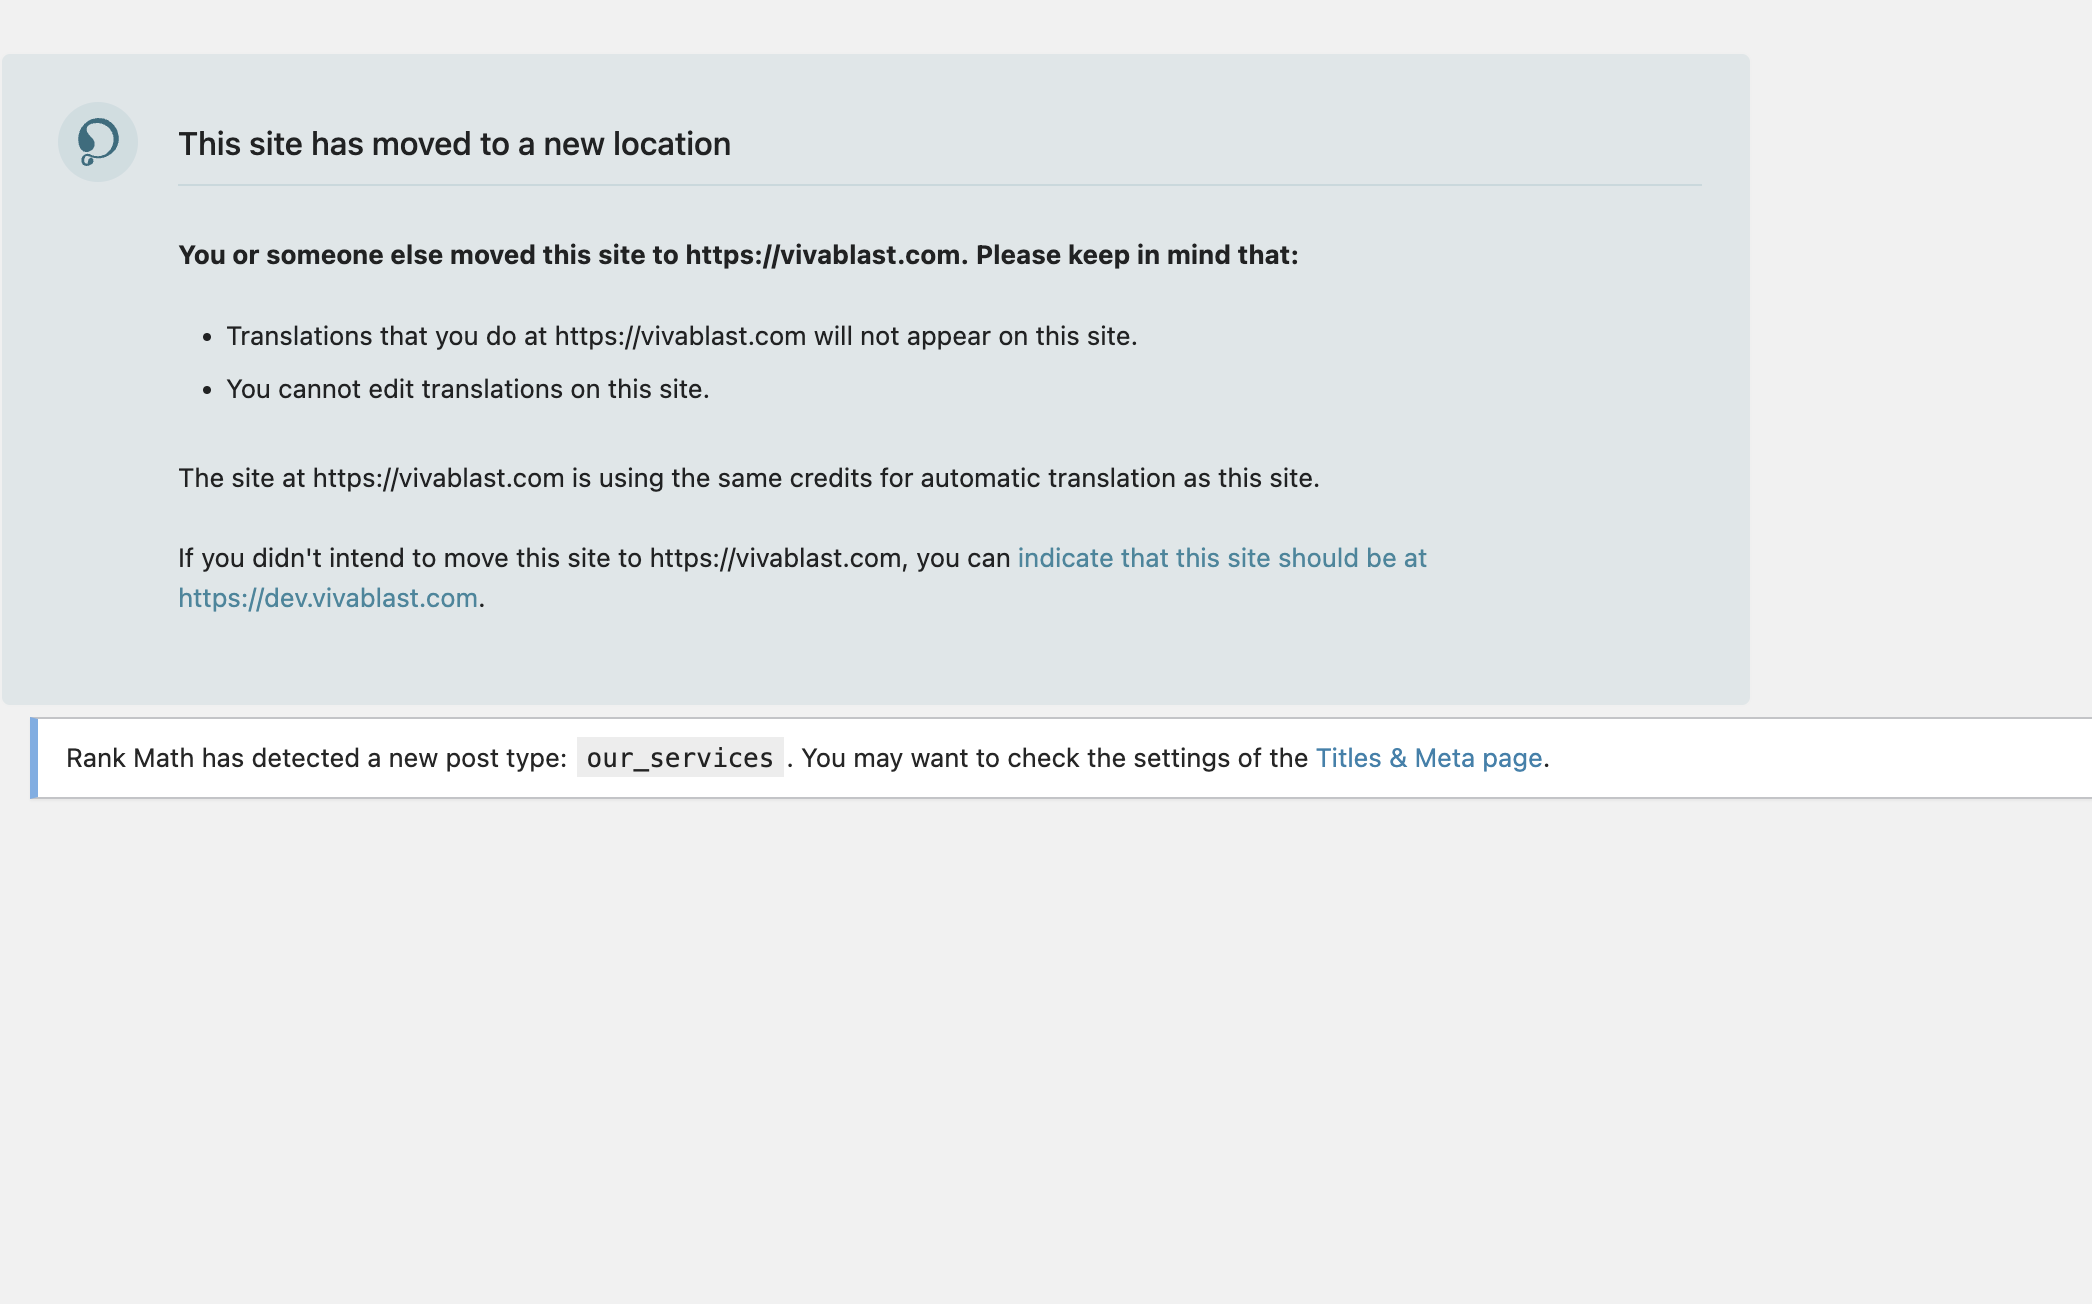The height and width of the screenshot is (1304, 2092).
Task: Click the 'Translations that you do at' bullet
Action: [x=682, y=336]
